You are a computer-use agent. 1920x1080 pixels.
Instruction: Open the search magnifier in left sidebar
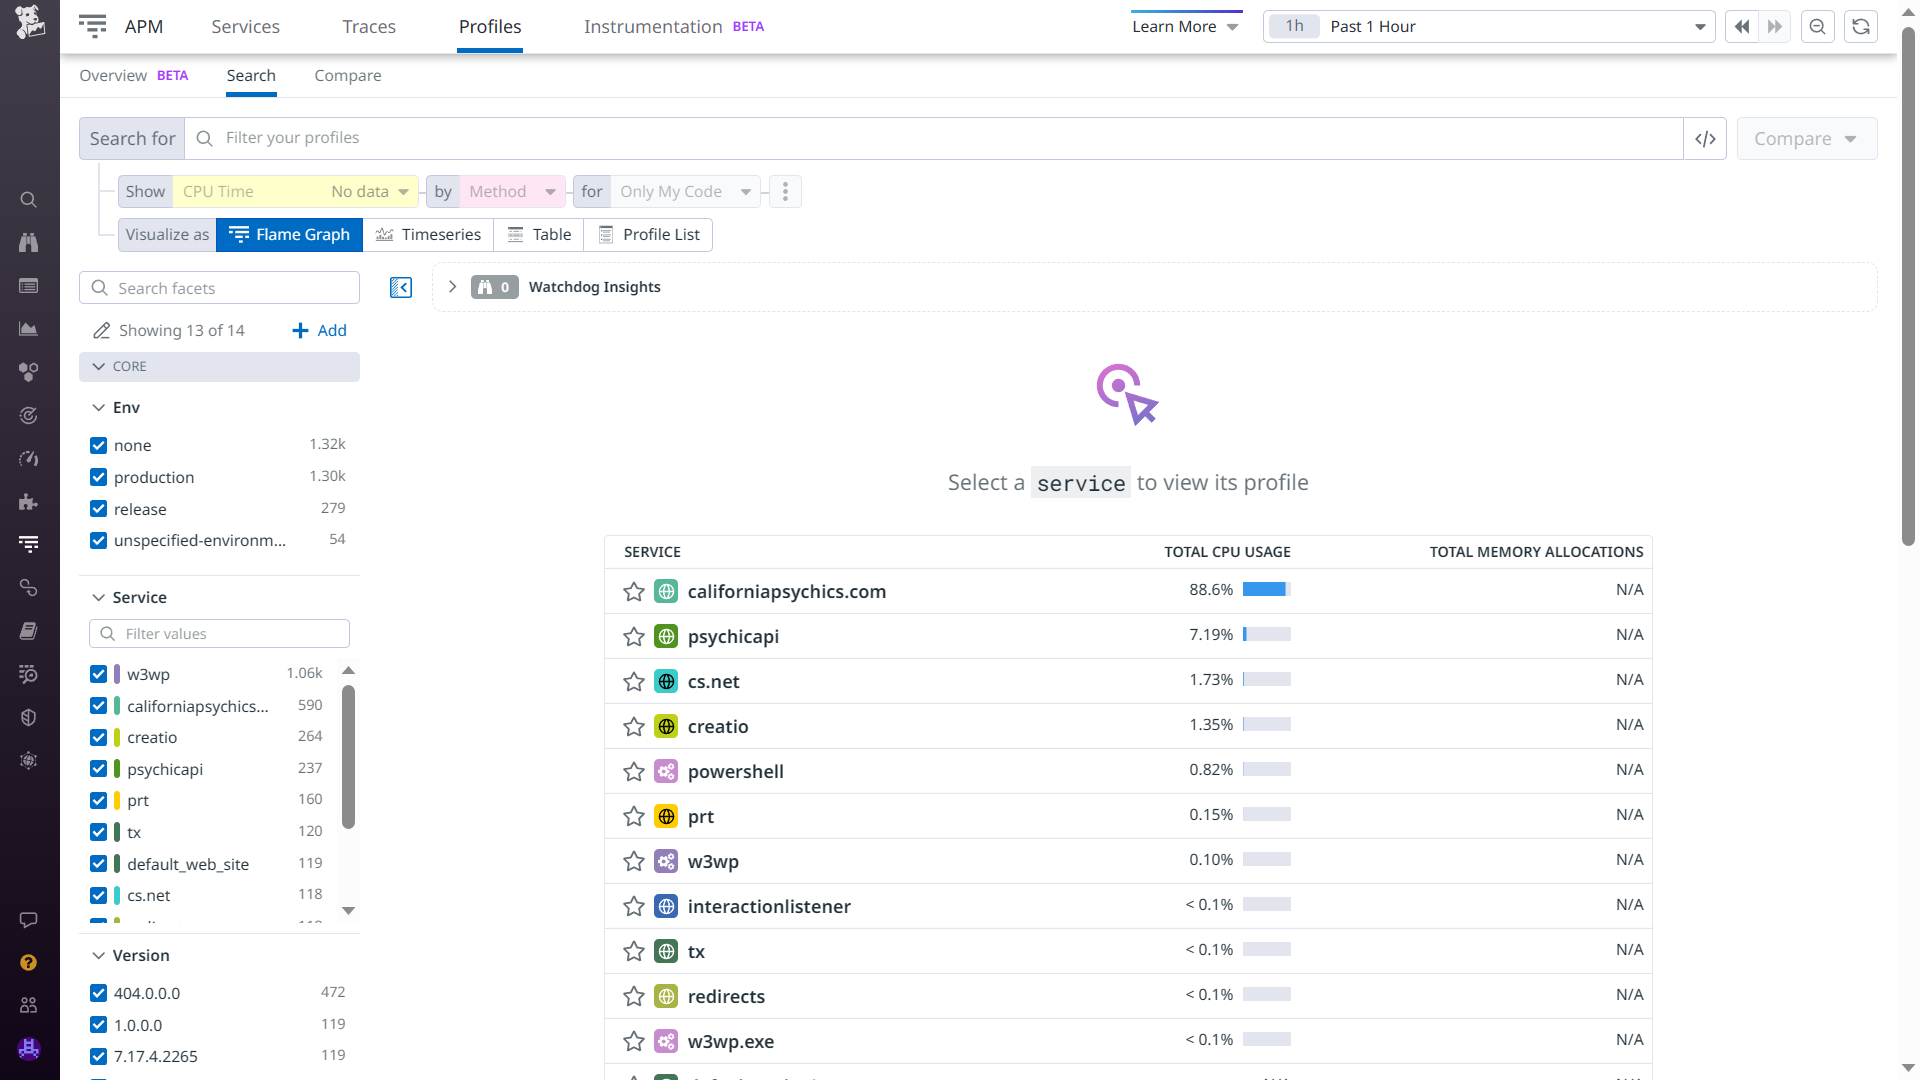29,200
